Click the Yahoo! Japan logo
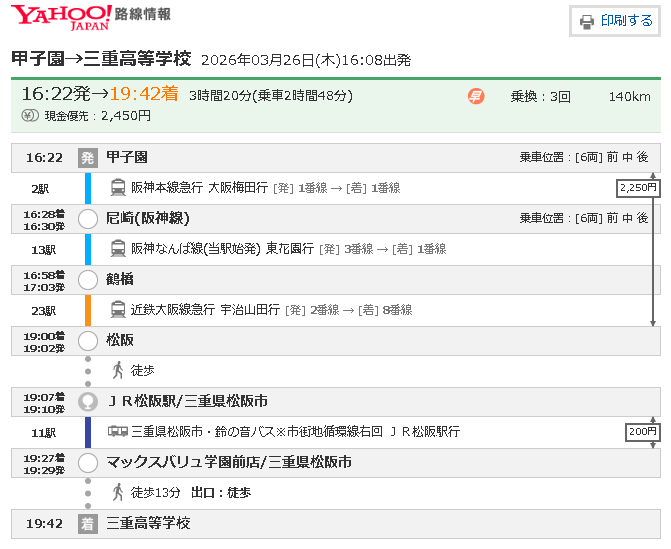 click(60, 17)
